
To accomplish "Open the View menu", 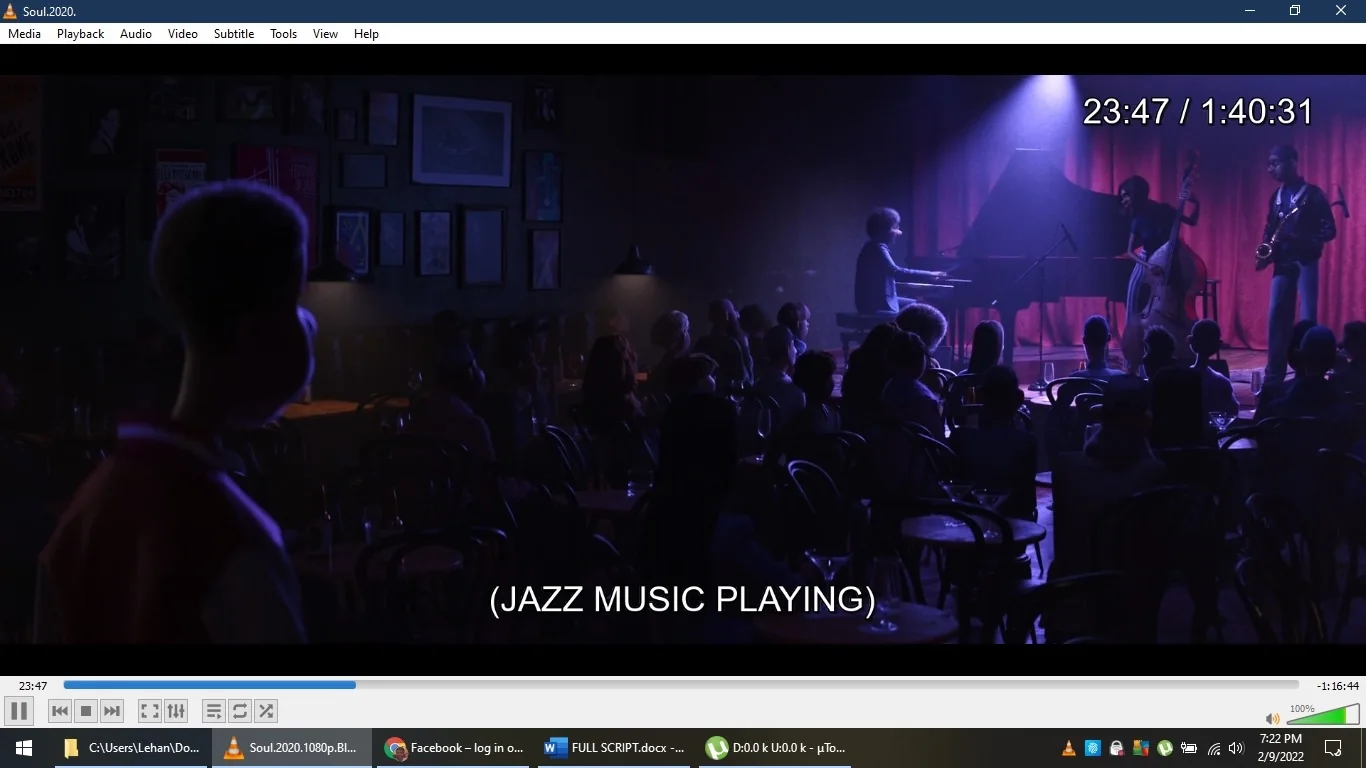I will point(326,34).
